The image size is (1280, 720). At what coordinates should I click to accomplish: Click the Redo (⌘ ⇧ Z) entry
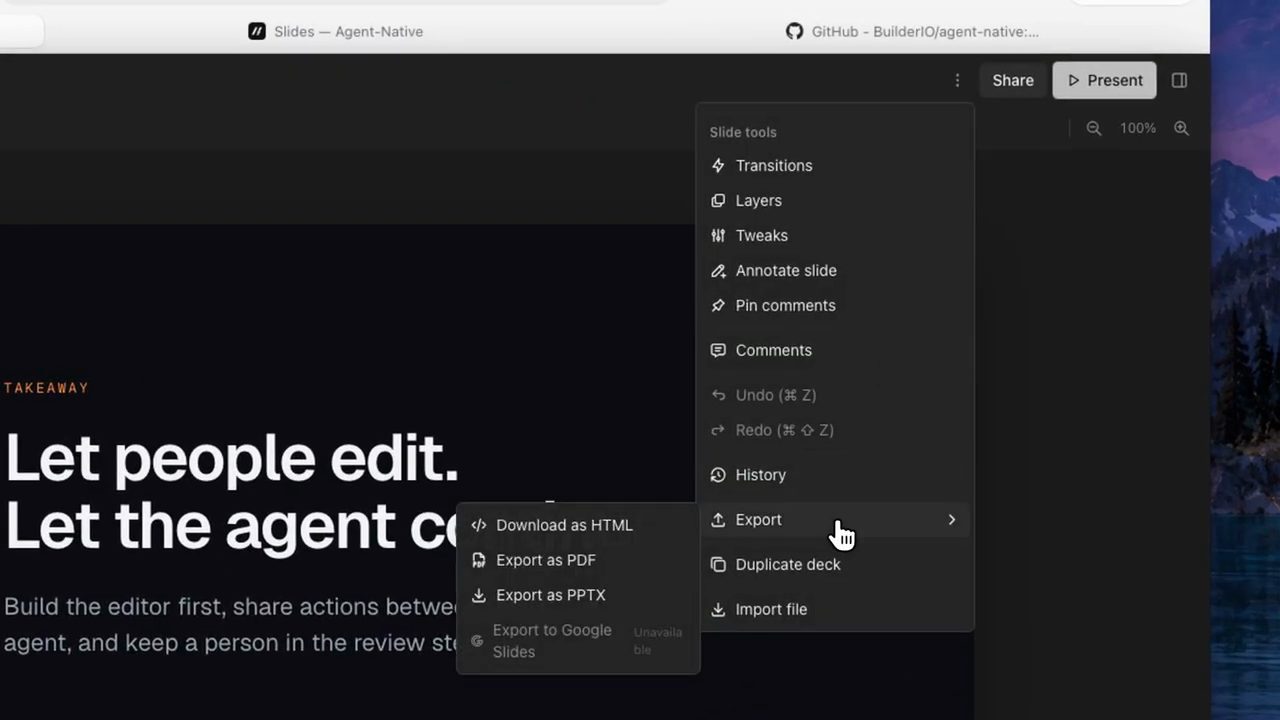click(x=835, y=430)
